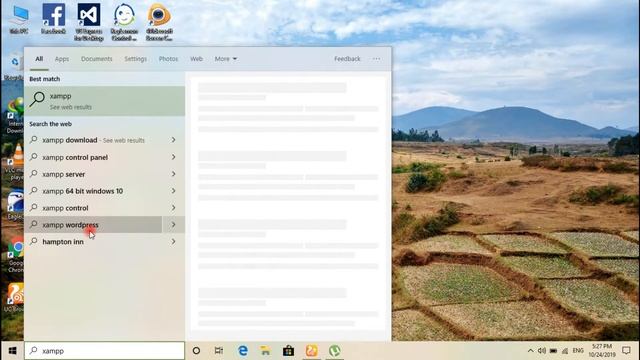The height and width of the screenshot is (360, 640).
Task: Select the 'xampp wordpress' suggestion
Action: click(x=93, y=225)
